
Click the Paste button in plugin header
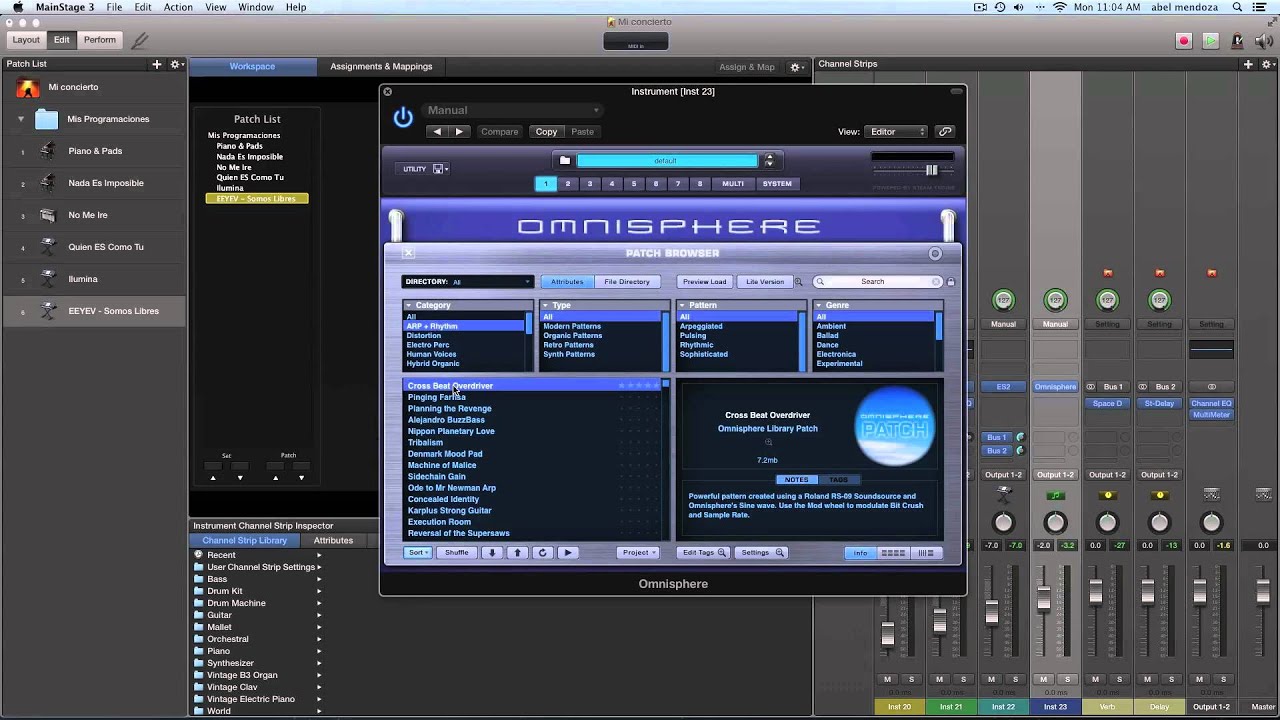582,132
